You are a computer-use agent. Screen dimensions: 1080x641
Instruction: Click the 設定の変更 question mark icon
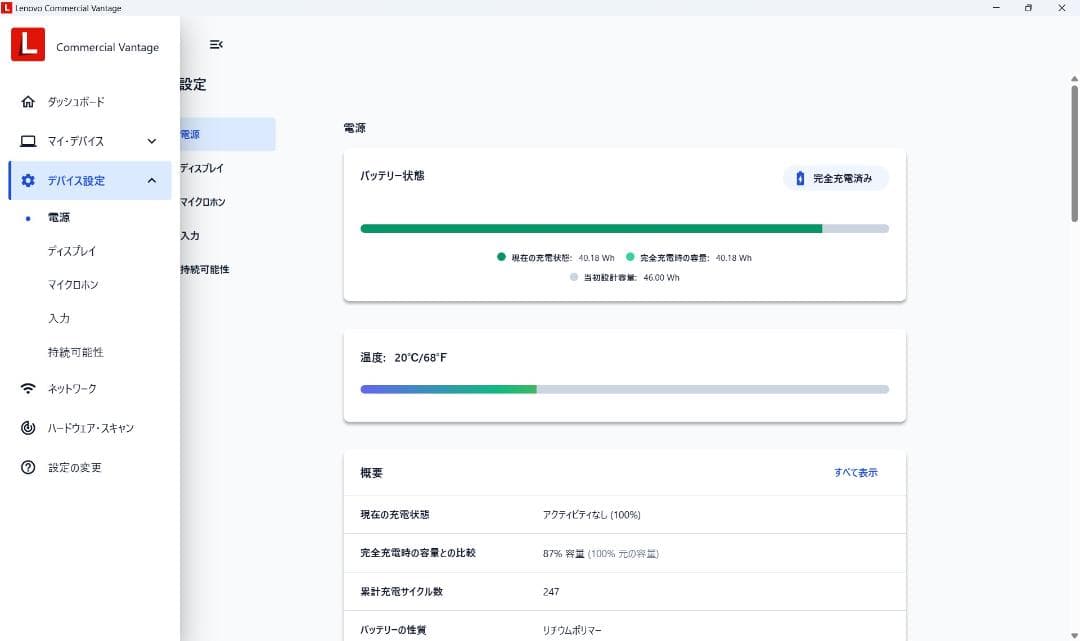[x=28, y=468]
